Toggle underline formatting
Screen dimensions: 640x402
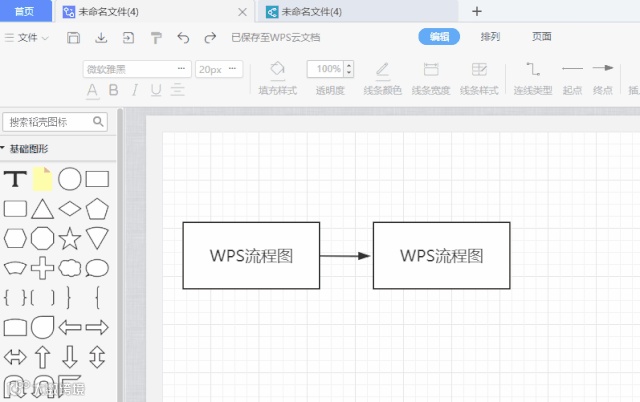click(156, 90)
